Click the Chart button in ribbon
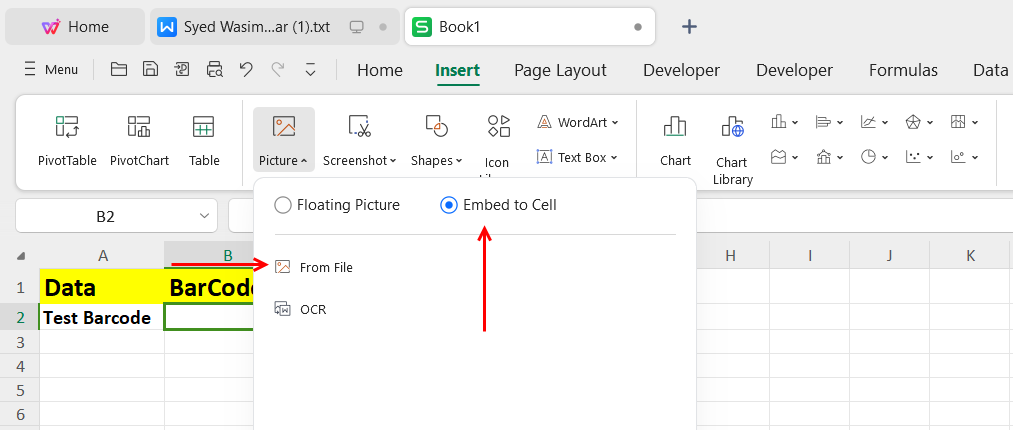This screenshot has width=1013, height=430. (x=675, y=128)
